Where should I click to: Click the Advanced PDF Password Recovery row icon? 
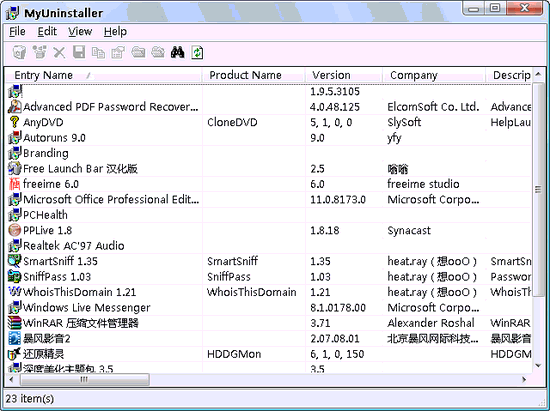[x=14, y=107]
